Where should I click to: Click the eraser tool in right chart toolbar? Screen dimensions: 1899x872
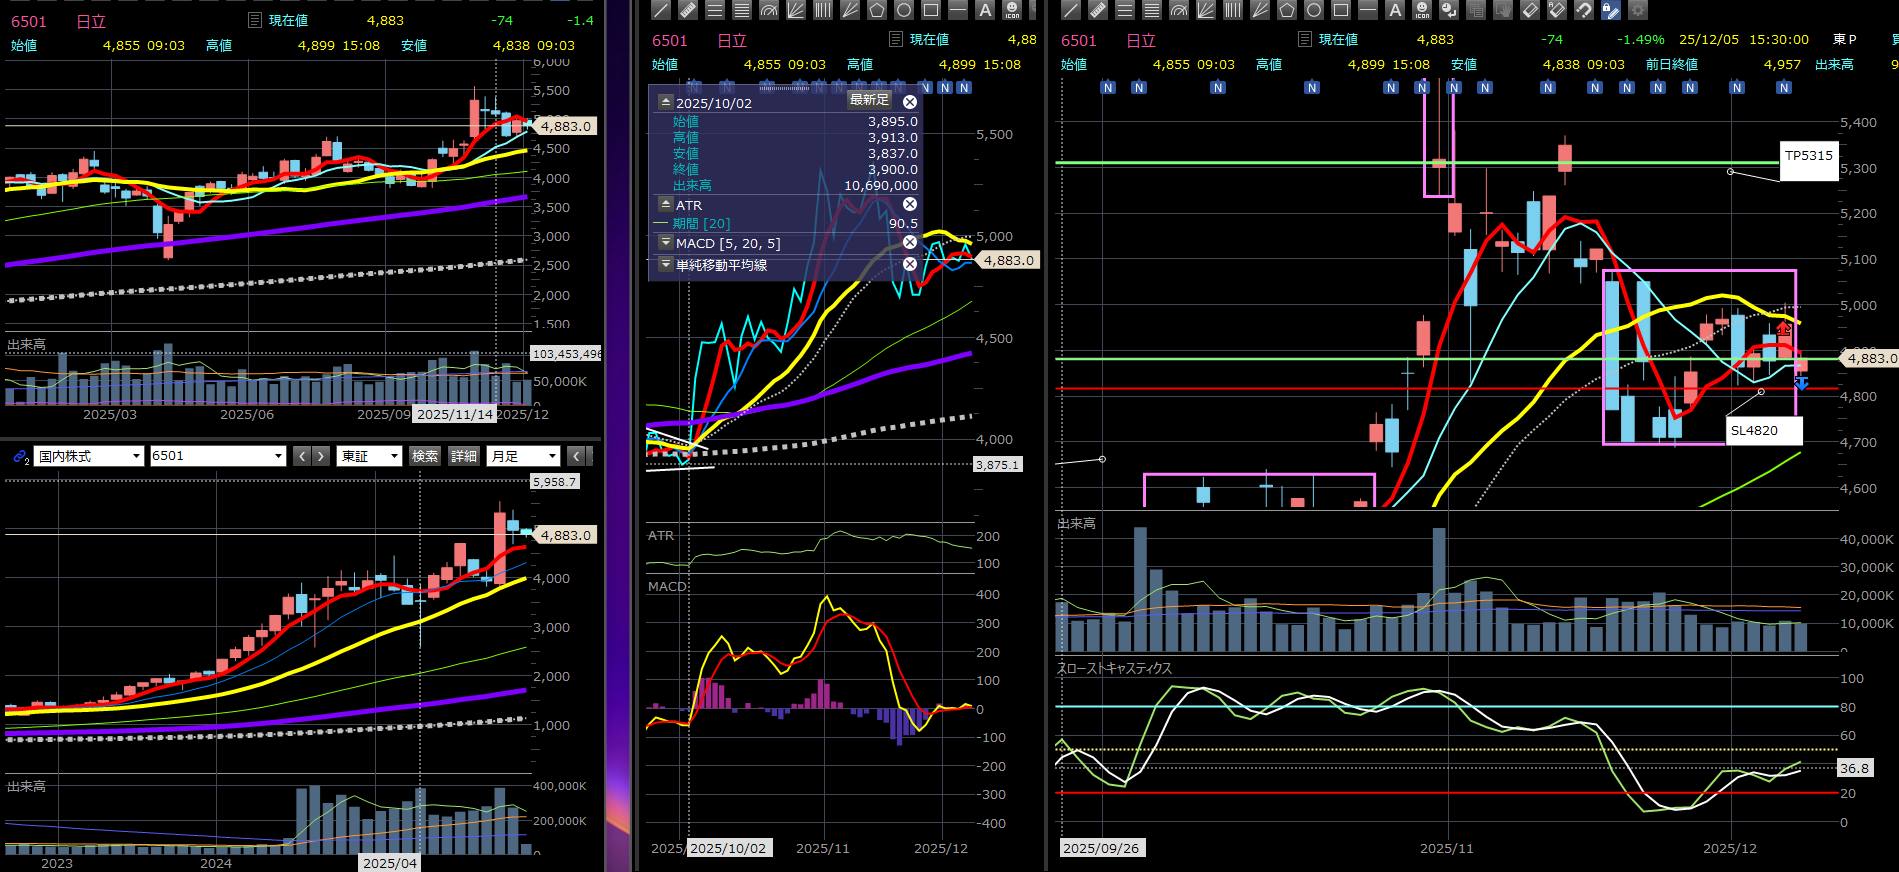click(1530, 10)
